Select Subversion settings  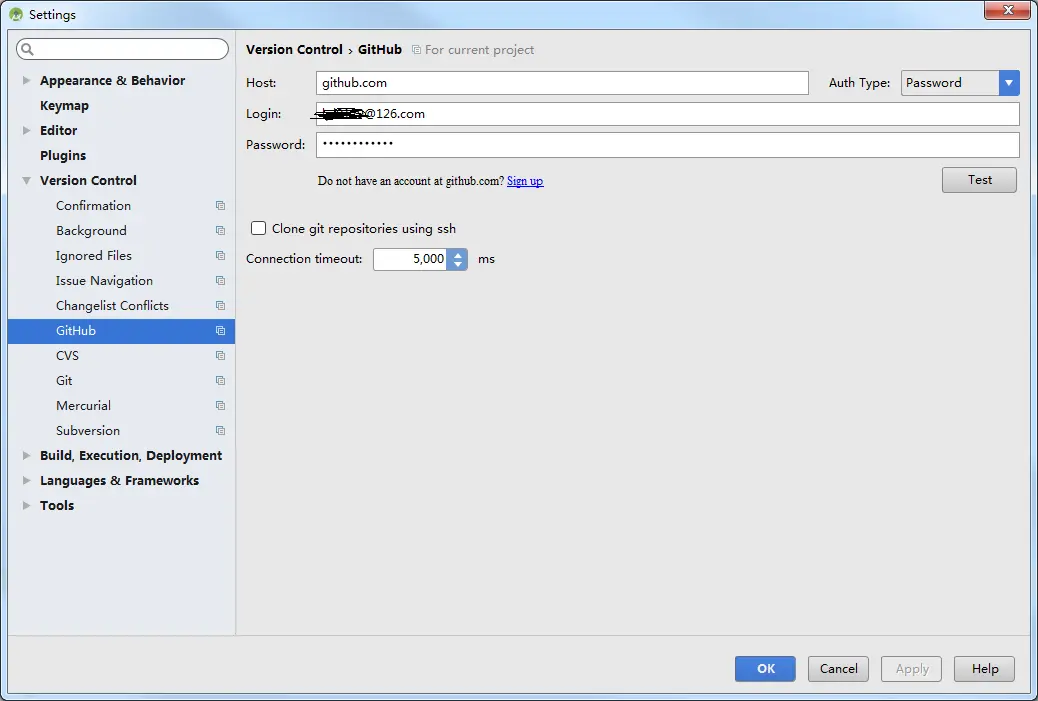click(x=88, y=431)
